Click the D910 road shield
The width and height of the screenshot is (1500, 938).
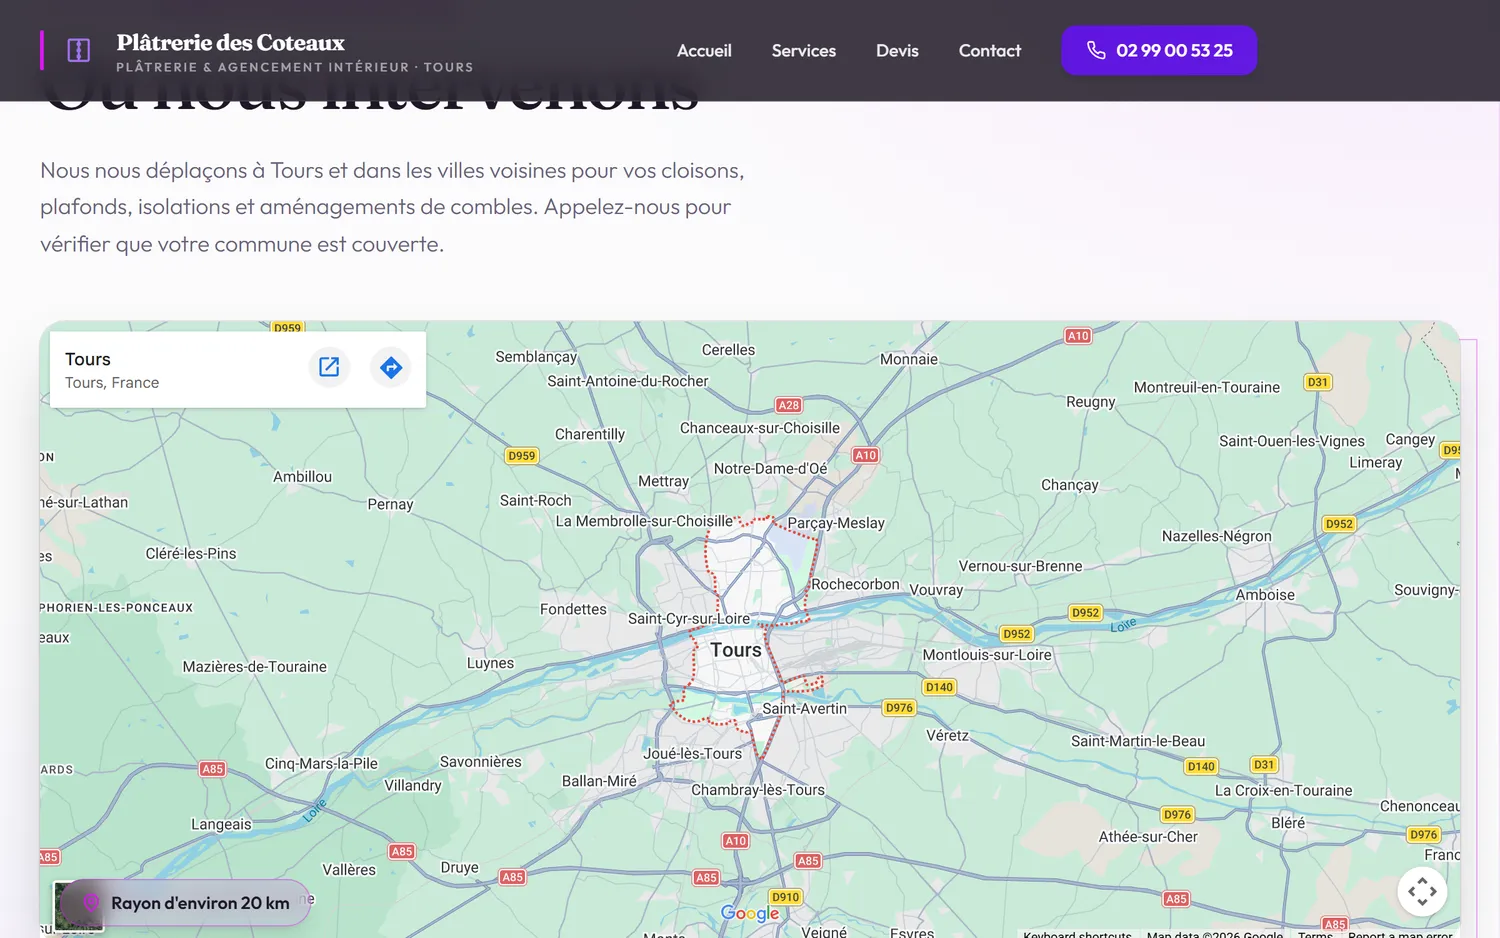click(786, 897)
